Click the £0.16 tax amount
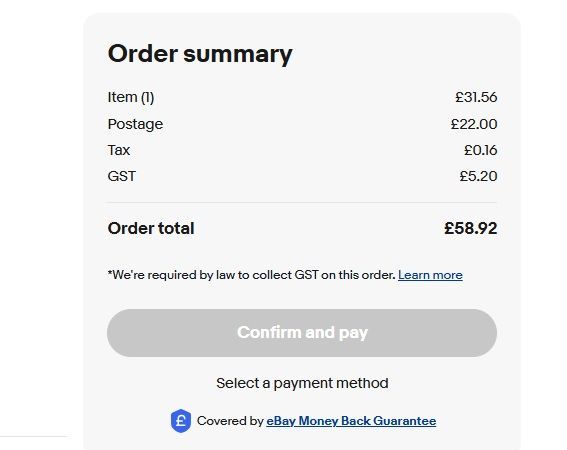Screen dimensions: 567x450 pyautogui.click(x=481, y=150)
